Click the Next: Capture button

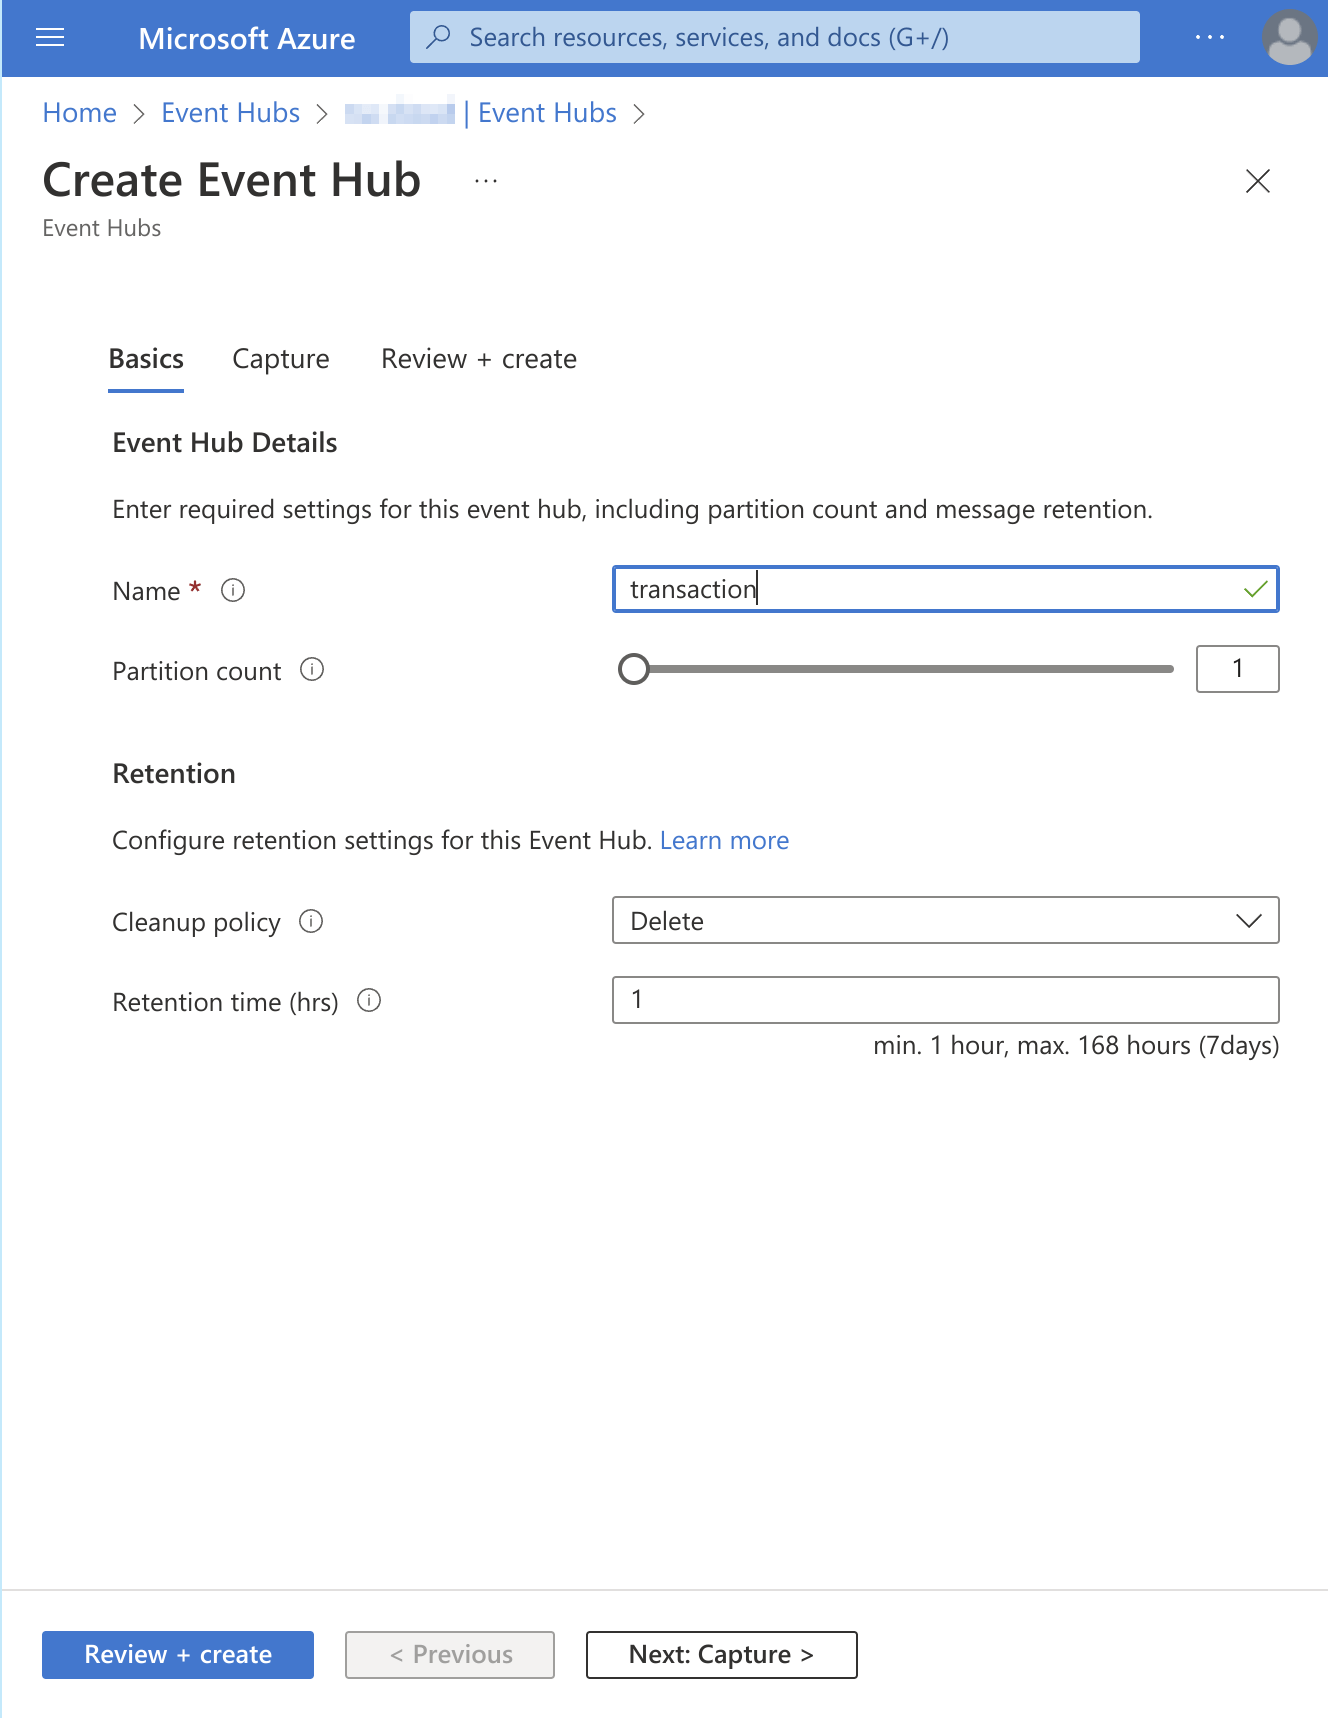pos(721,1655)
